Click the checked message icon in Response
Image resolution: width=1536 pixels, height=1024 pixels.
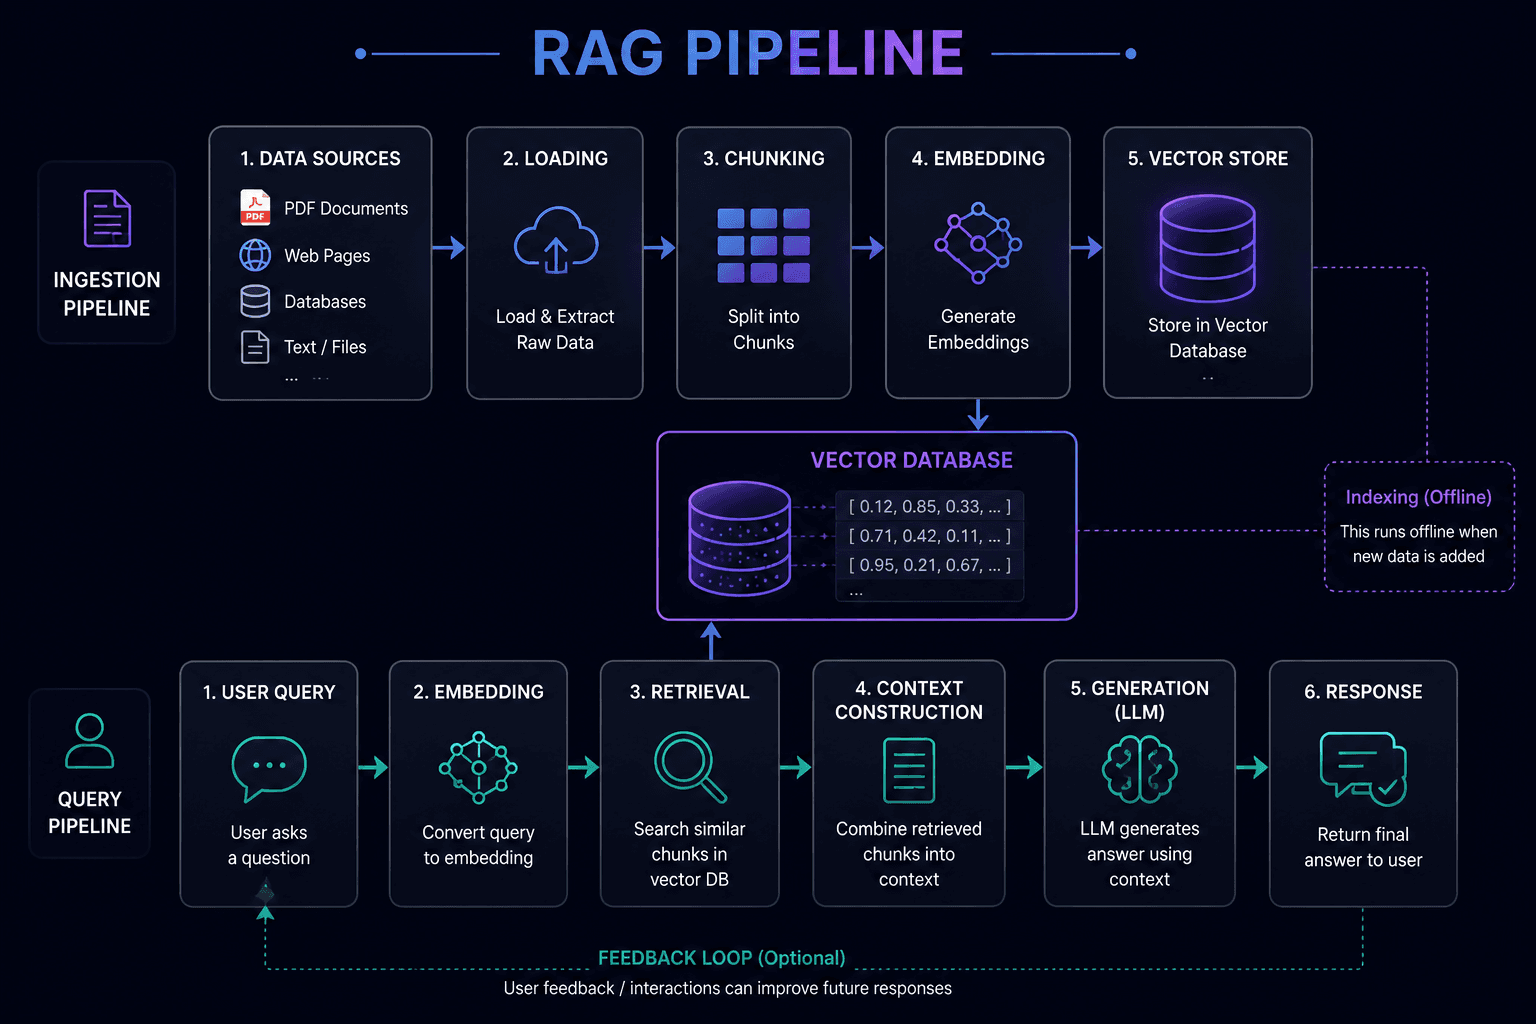(x=1363, y=769)
